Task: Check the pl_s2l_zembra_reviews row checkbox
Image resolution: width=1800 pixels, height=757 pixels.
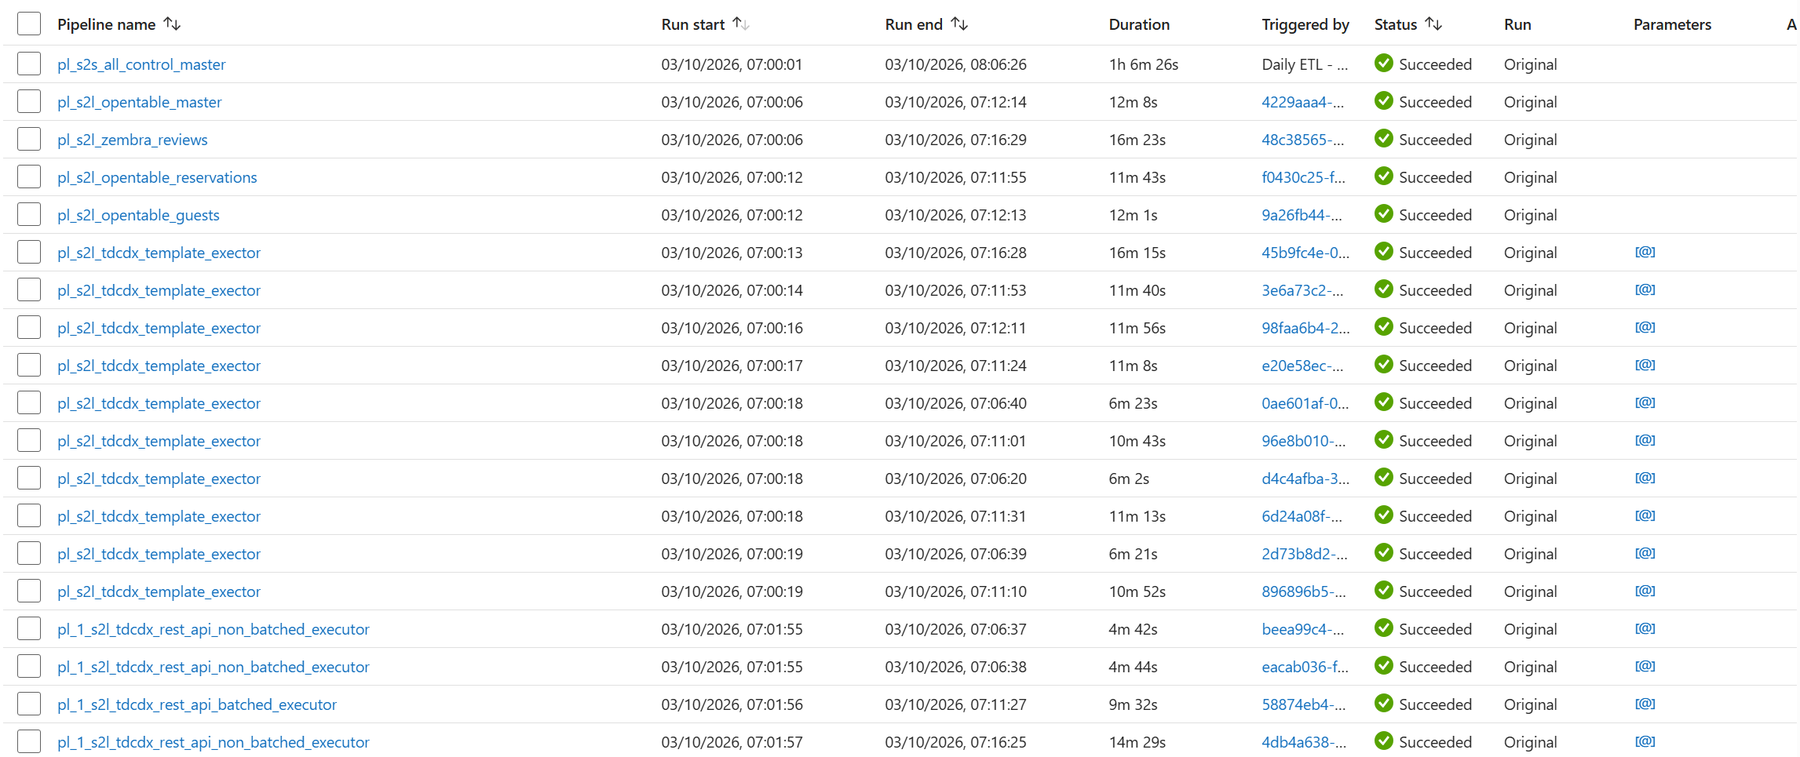Action: pyautogui.click(x=29, y=140)
